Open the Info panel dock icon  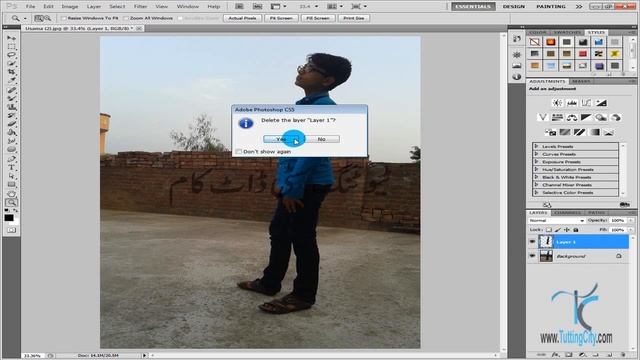point(517,76)
